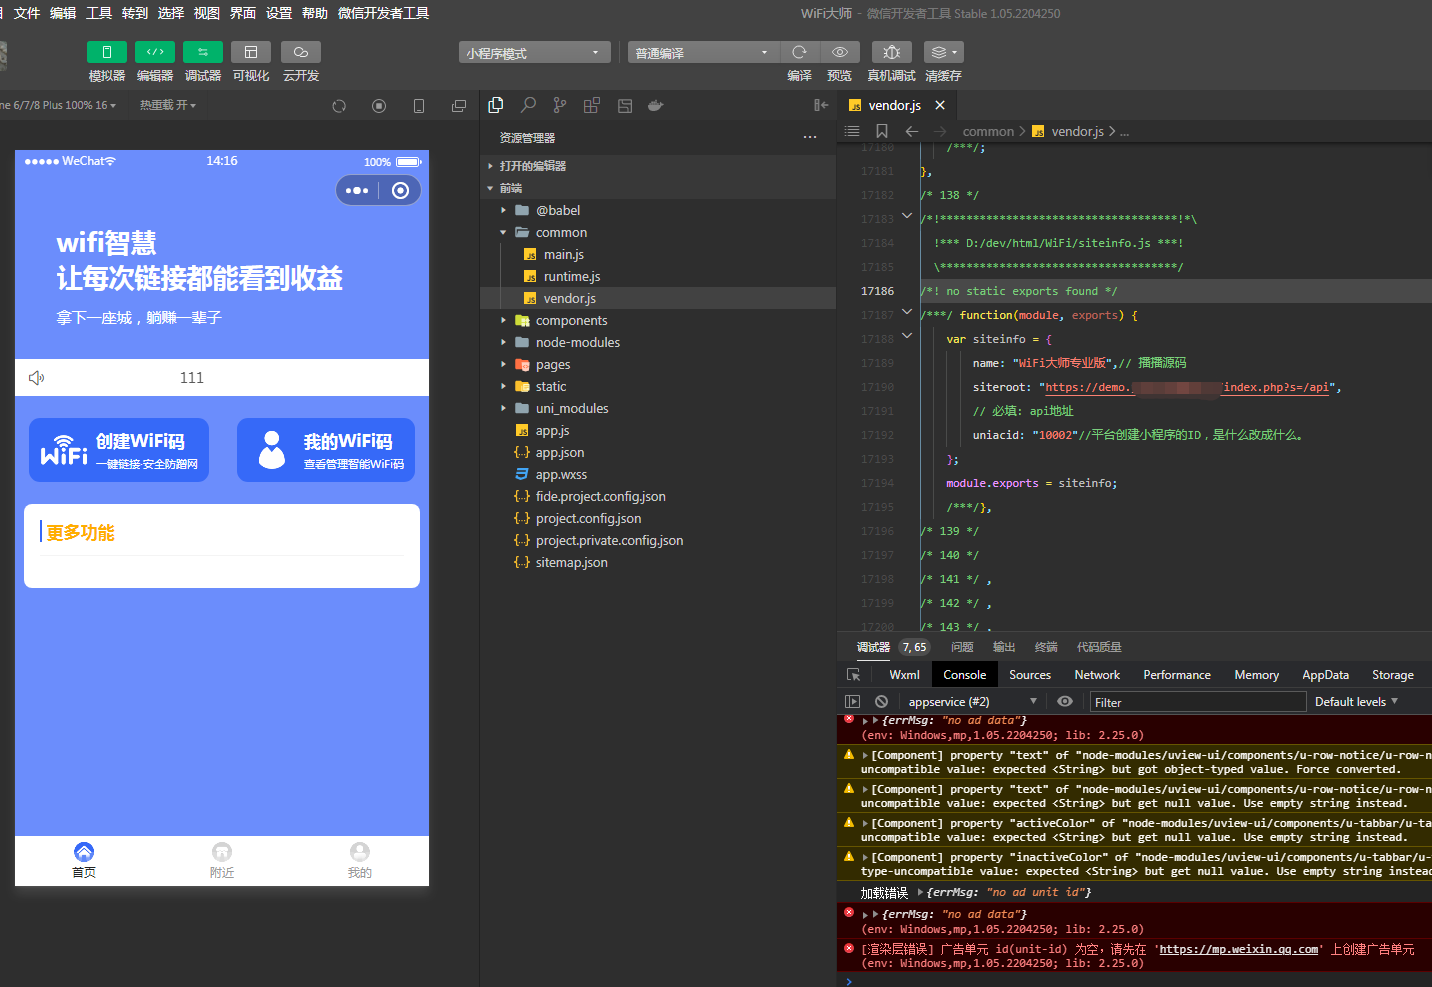Open the 文件 menu
The image size is (1432, 987).
point(27,13)
